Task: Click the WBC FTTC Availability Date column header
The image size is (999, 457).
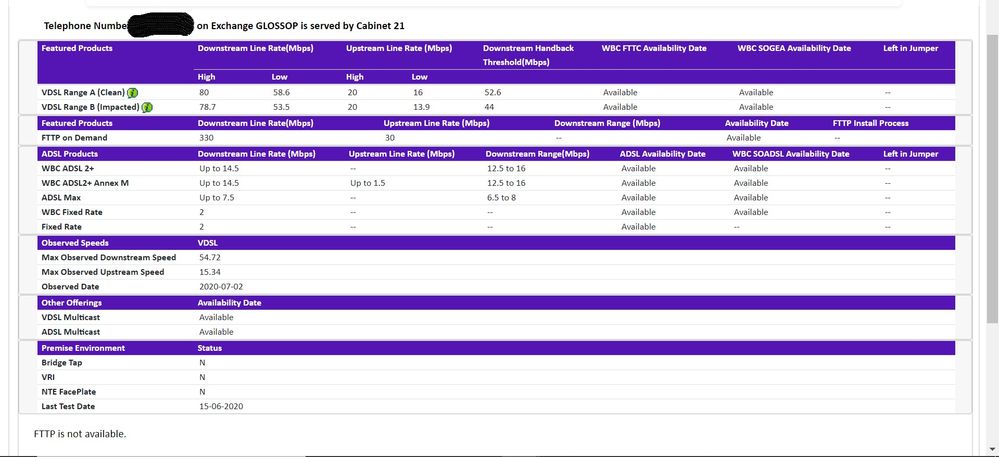Action: click(654, 48)
